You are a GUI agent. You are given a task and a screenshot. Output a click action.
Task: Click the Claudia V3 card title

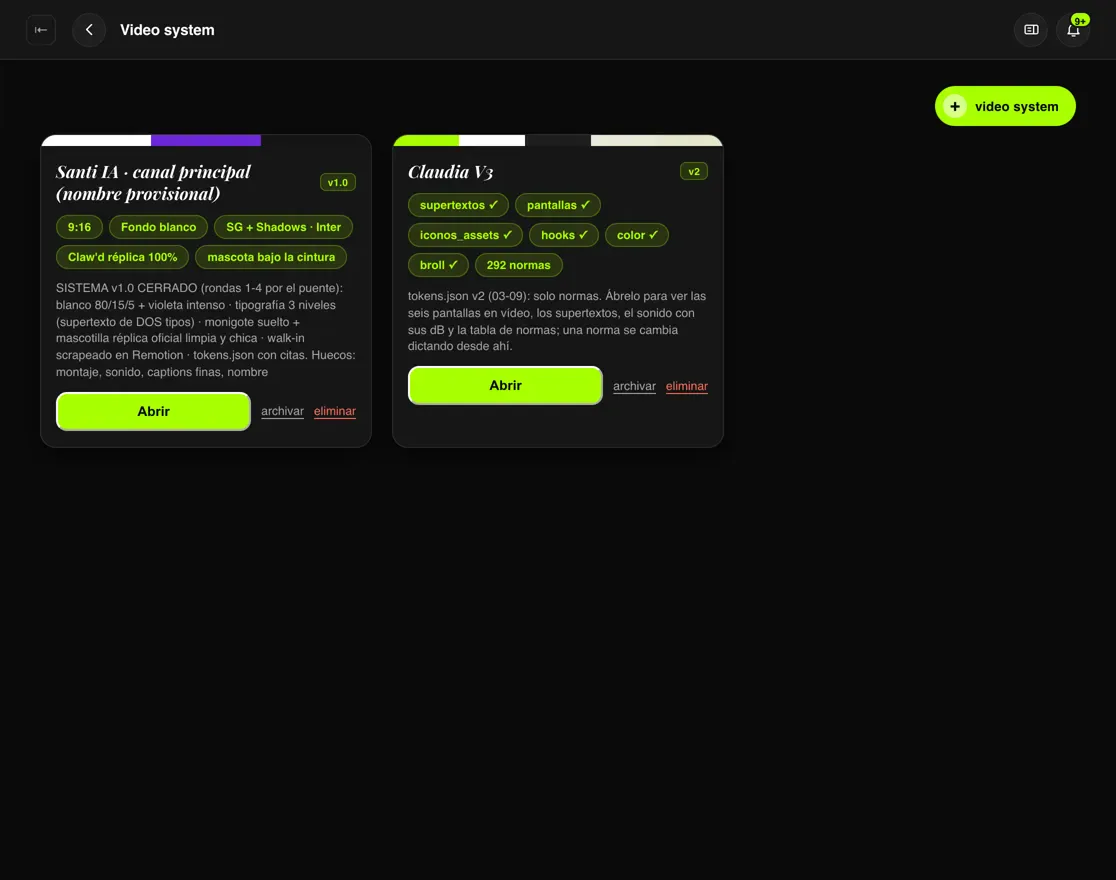pos(451,172)
